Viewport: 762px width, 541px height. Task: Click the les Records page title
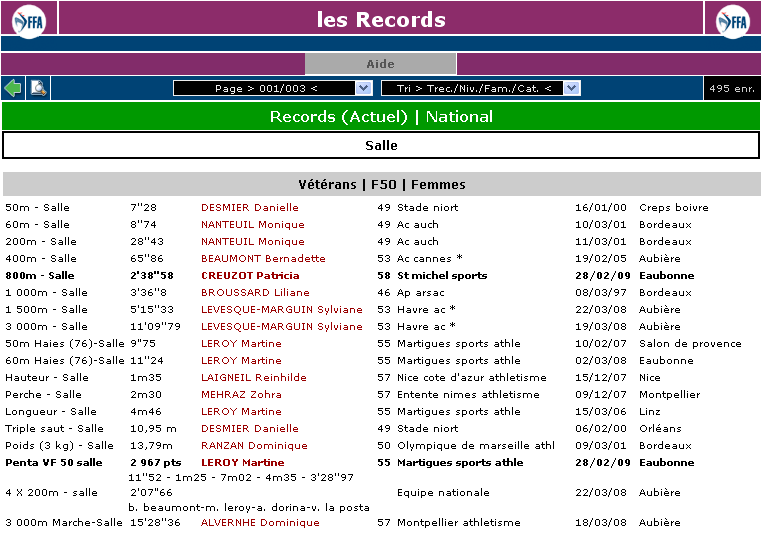click(x=381, y=19)
